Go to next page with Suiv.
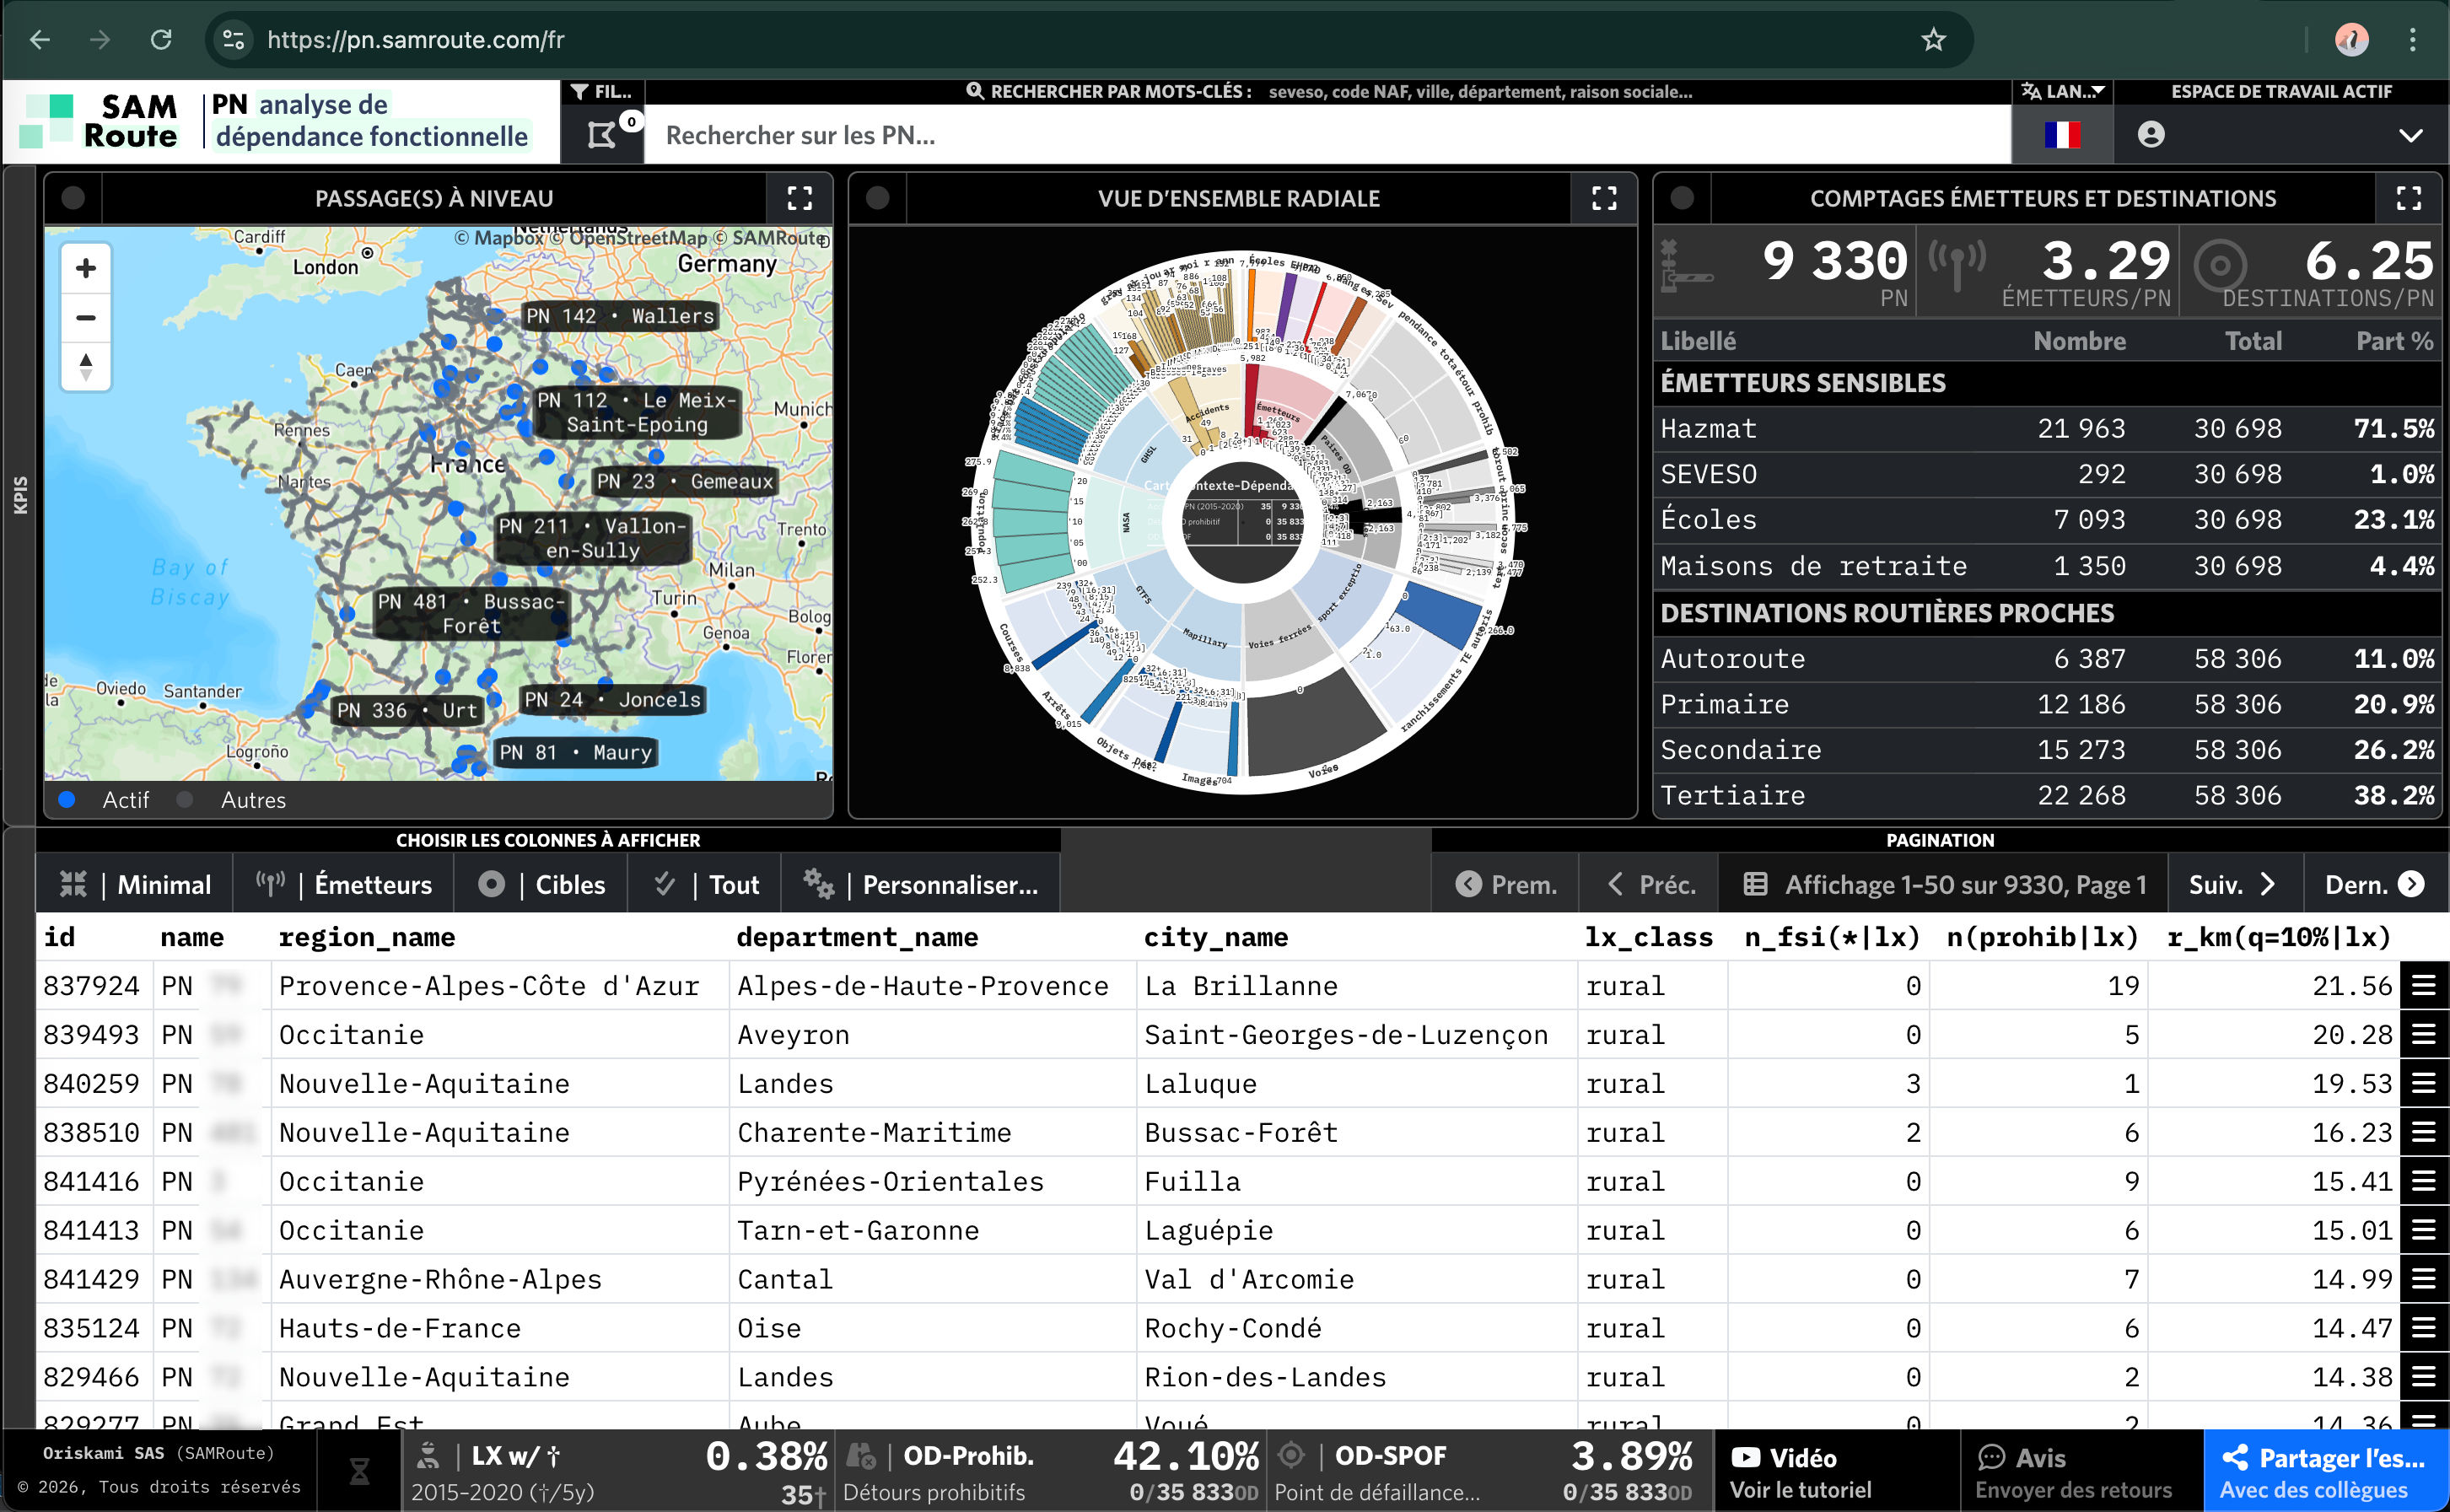This screenshot has height=1512, width=2450. (2235, 884)
